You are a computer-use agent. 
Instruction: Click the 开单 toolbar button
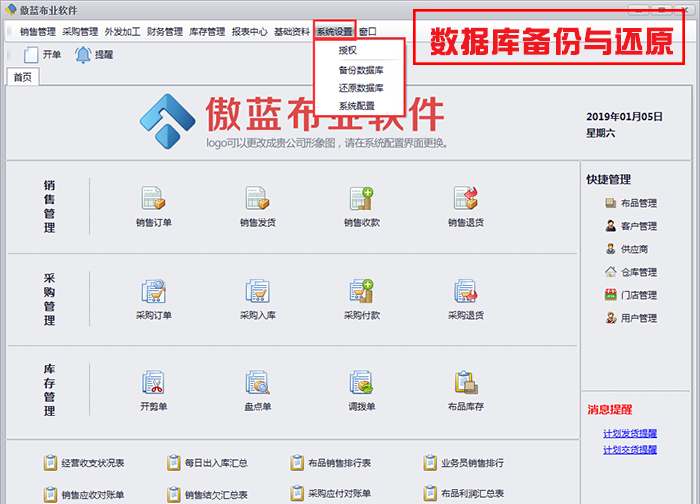42,55
